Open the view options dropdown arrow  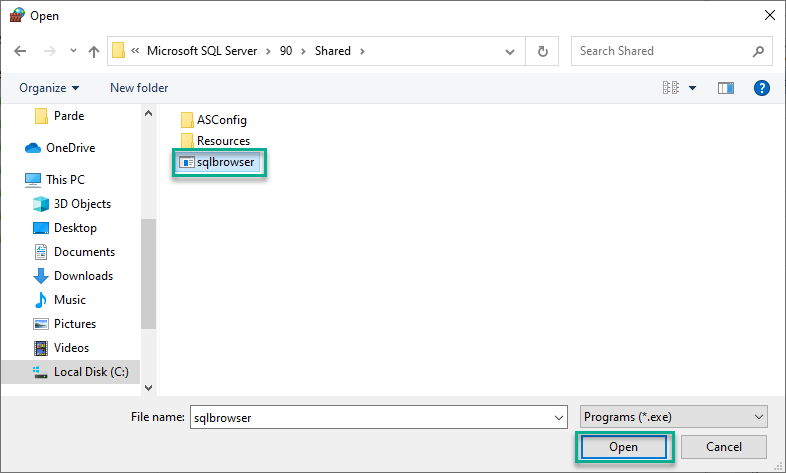tap(692, 88)
